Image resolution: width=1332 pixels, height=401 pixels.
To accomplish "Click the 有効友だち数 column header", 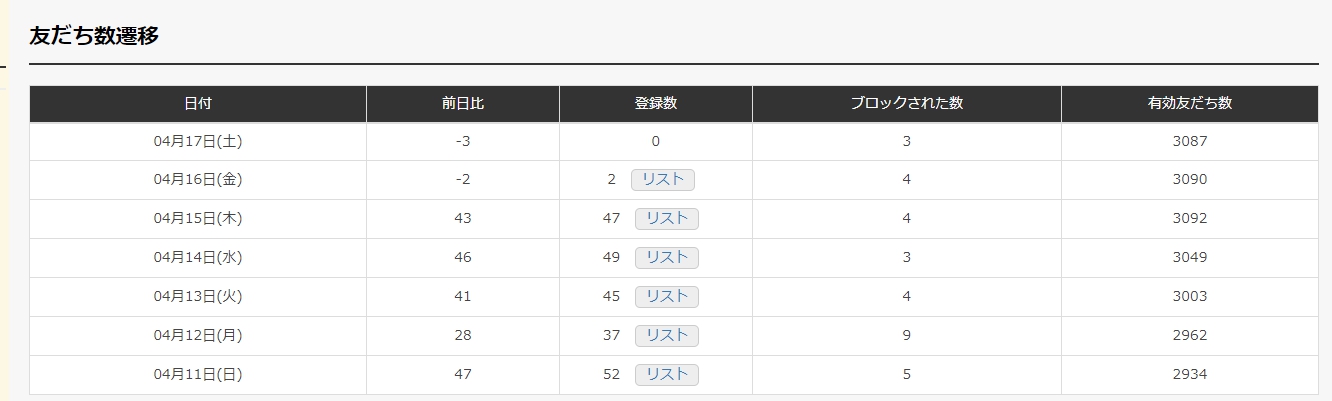I will [x=1190, y=104].
